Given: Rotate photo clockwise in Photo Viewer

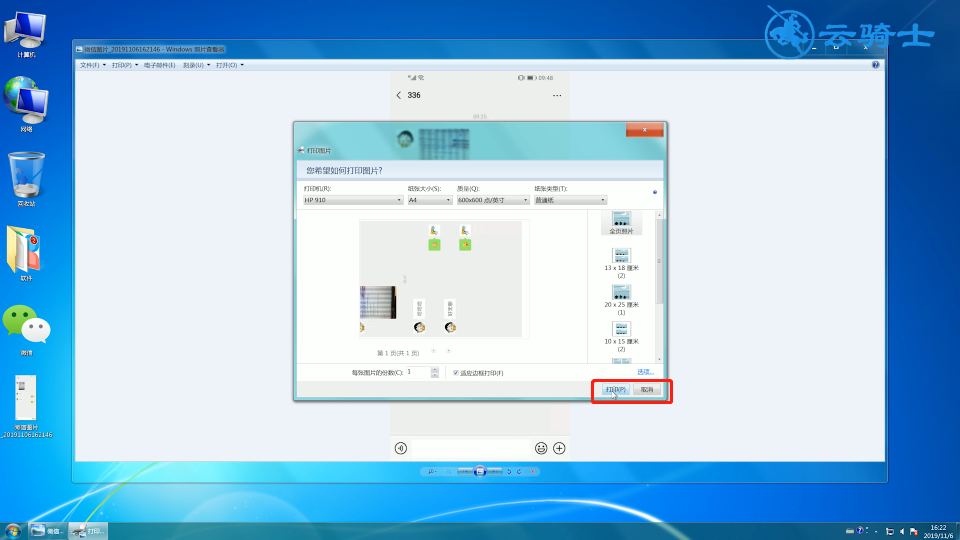Looking at the screenshot, I should click(x=519, y=471).
